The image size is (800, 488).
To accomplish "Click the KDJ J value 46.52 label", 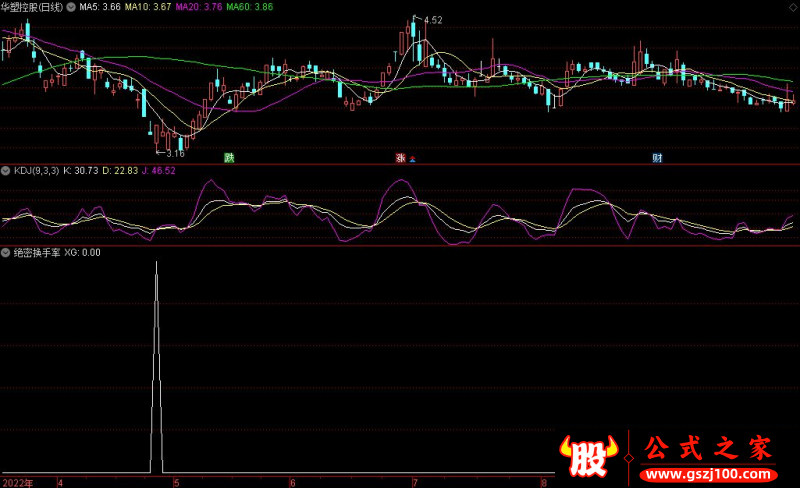I will pyautogui.click(x=156, y=171).
